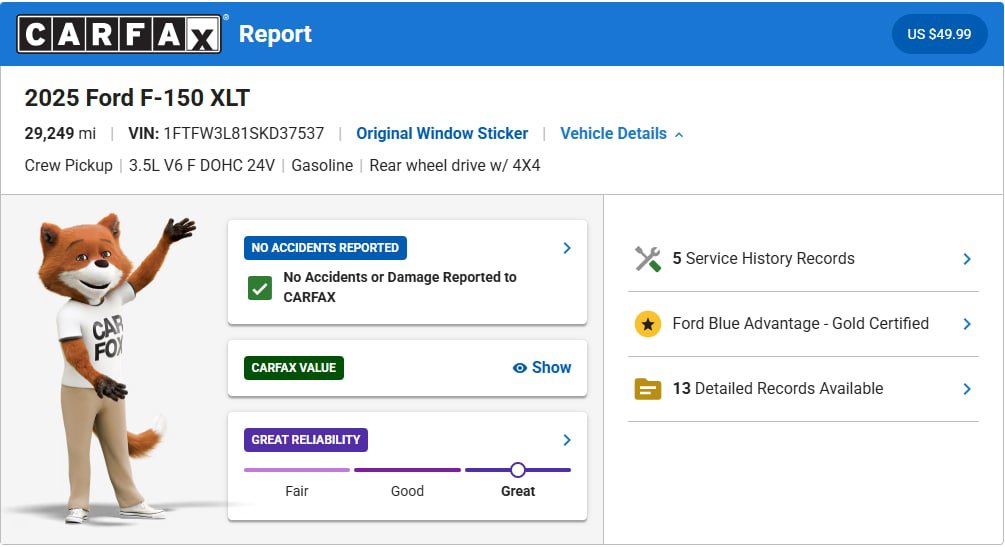This screenshot has width=1005, height=547.
Task: Expand the Ford Blue Advantage chevron
Action: (967, 324)
